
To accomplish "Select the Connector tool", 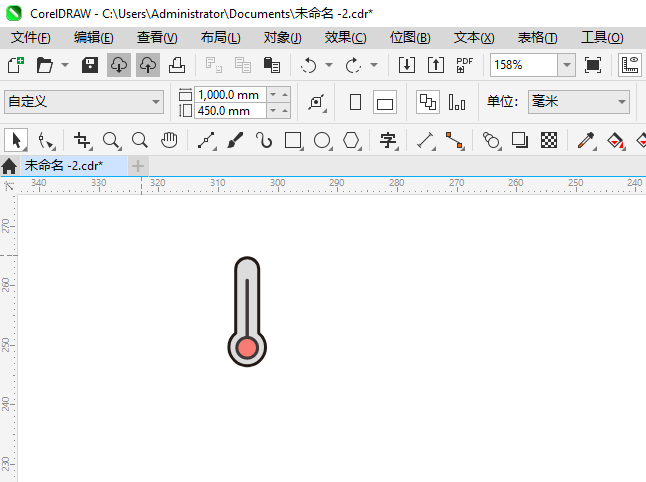I will 455,140.
